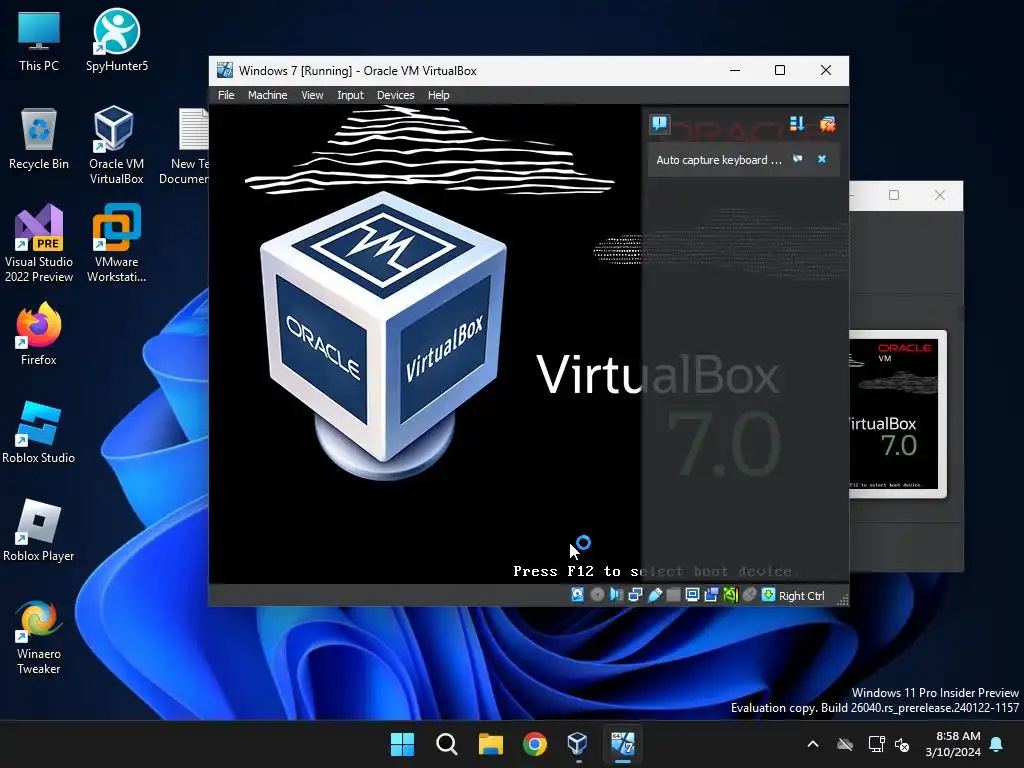Switch to VirtualBox Manager taskbar icon

pyautogui.click(x=578, y=744)
